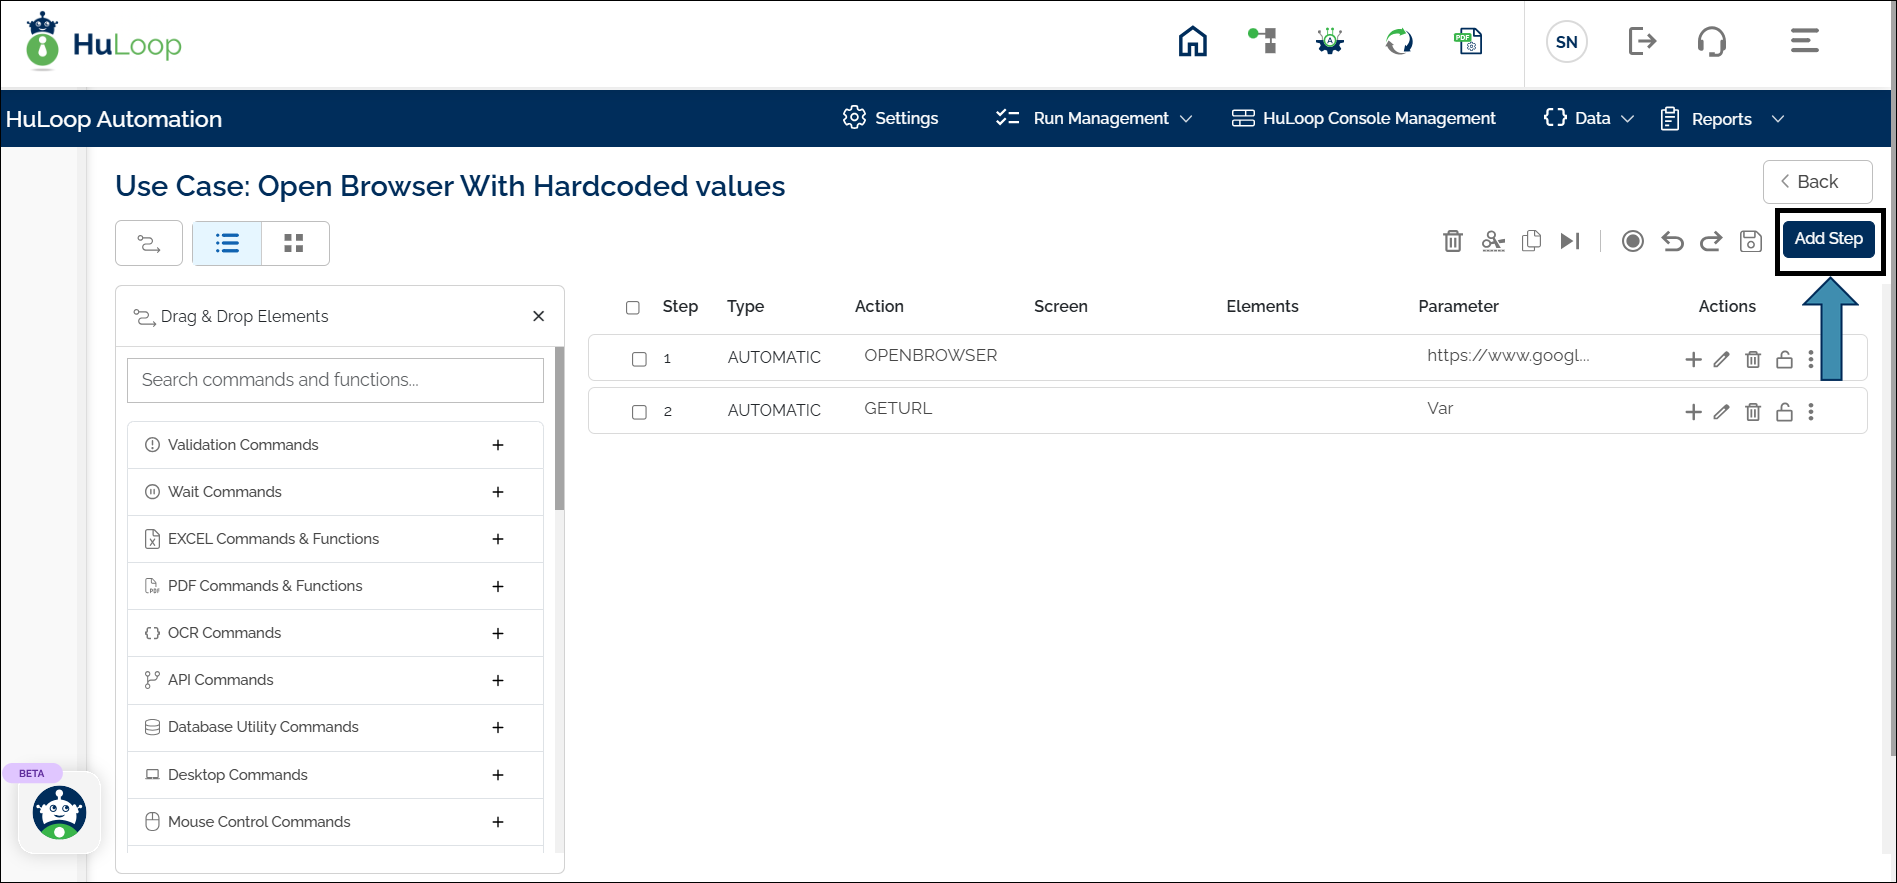Check the box for step 1 OPENBROWSER
Viewport: 1897px width, 883px height.
[639, 359]
